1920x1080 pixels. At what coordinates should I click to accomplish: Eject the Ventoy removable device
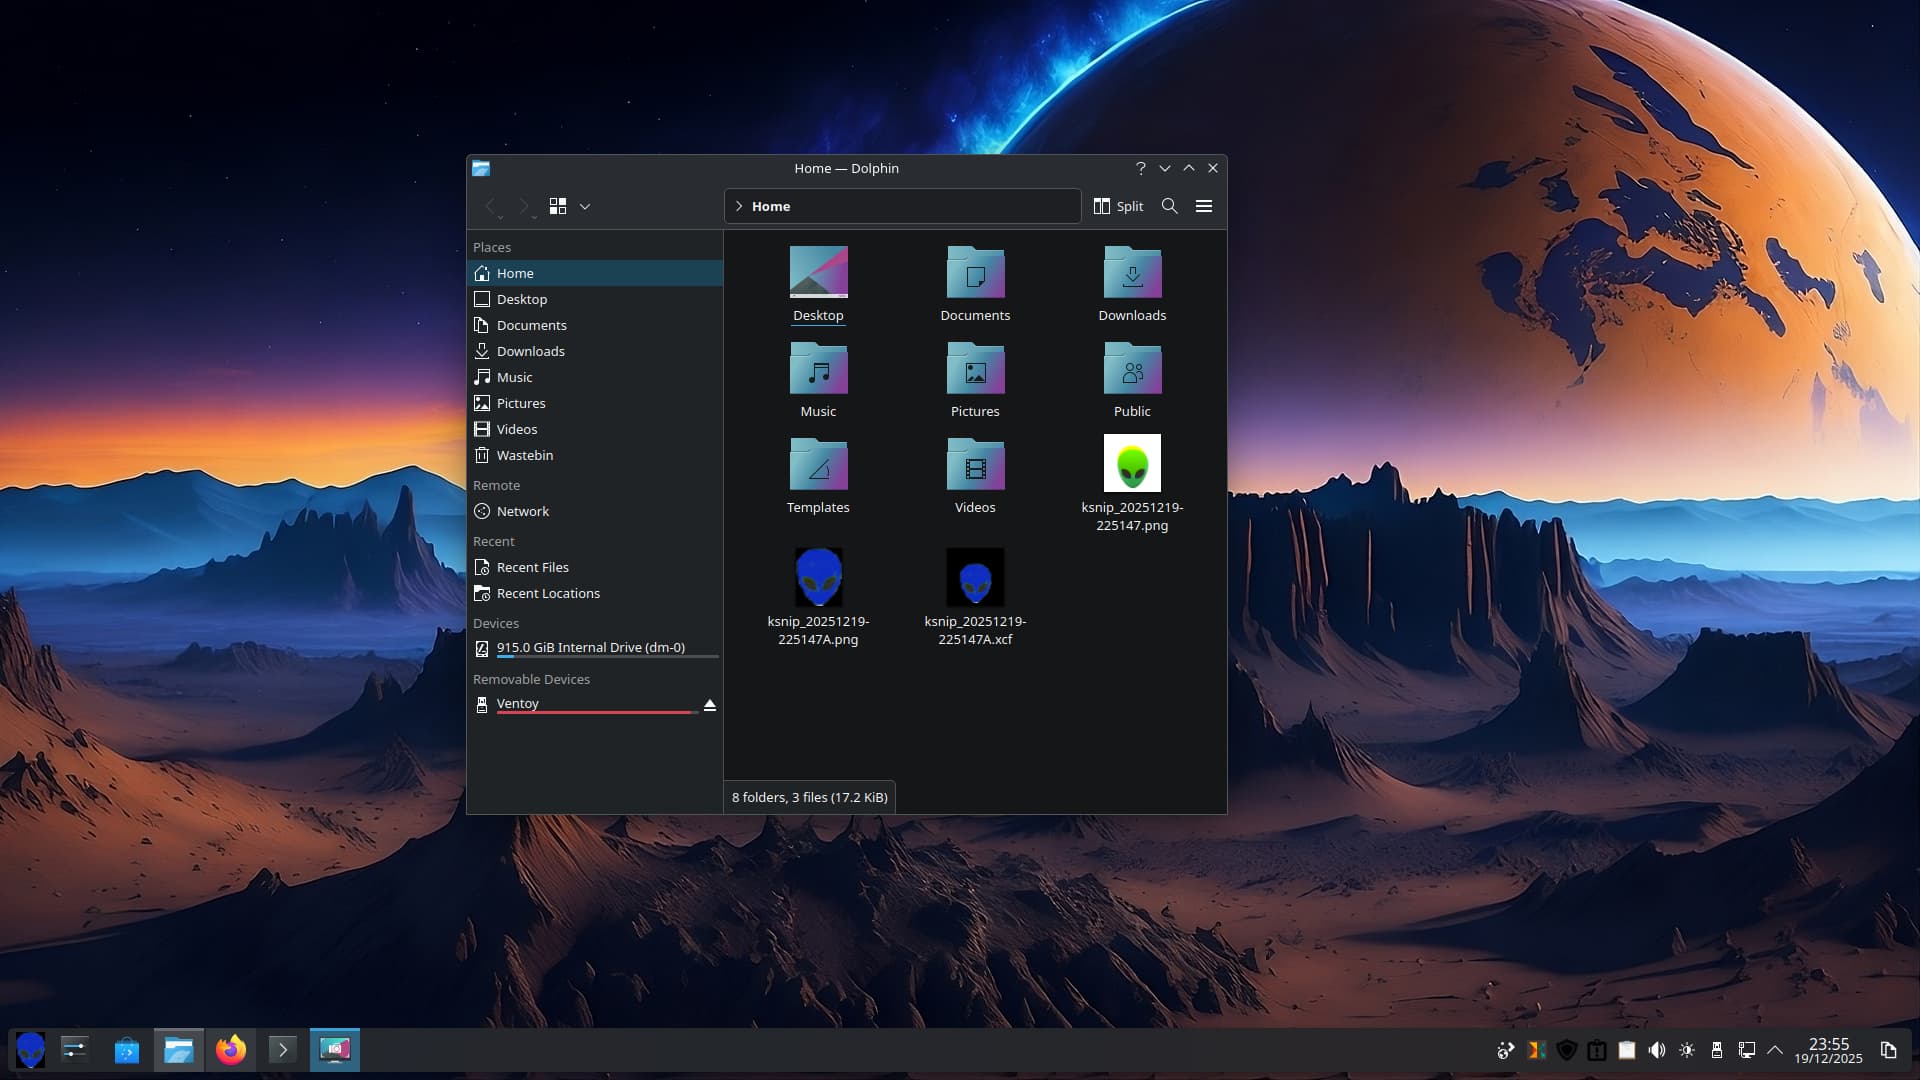(710, 705)
